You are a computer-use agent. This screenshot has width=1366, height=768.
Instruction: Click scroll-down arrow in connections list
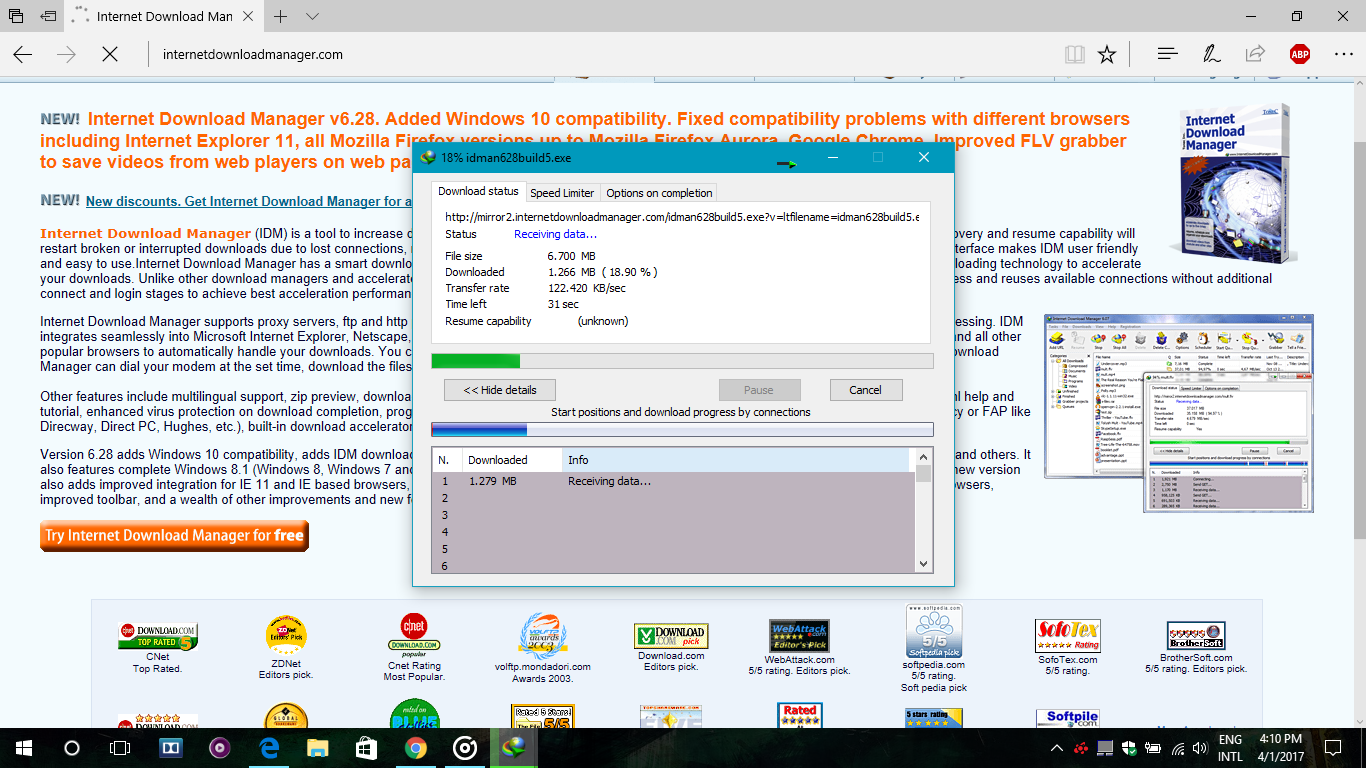[923, 565]
